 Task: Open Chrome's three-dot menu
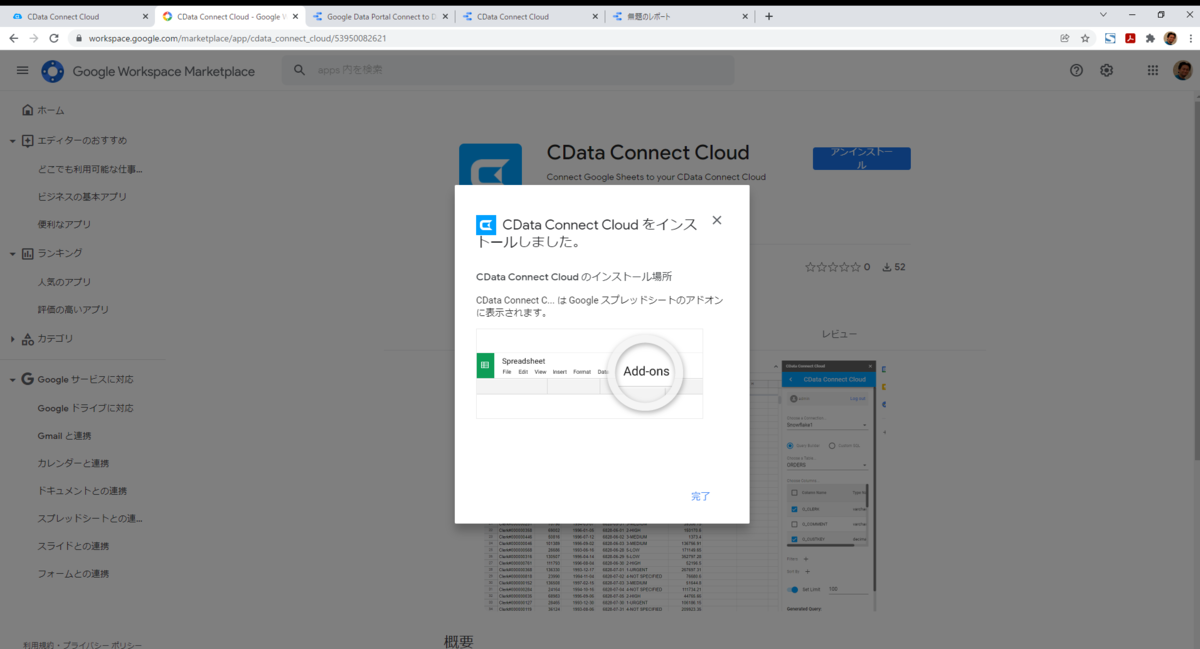coord(1189,38)
